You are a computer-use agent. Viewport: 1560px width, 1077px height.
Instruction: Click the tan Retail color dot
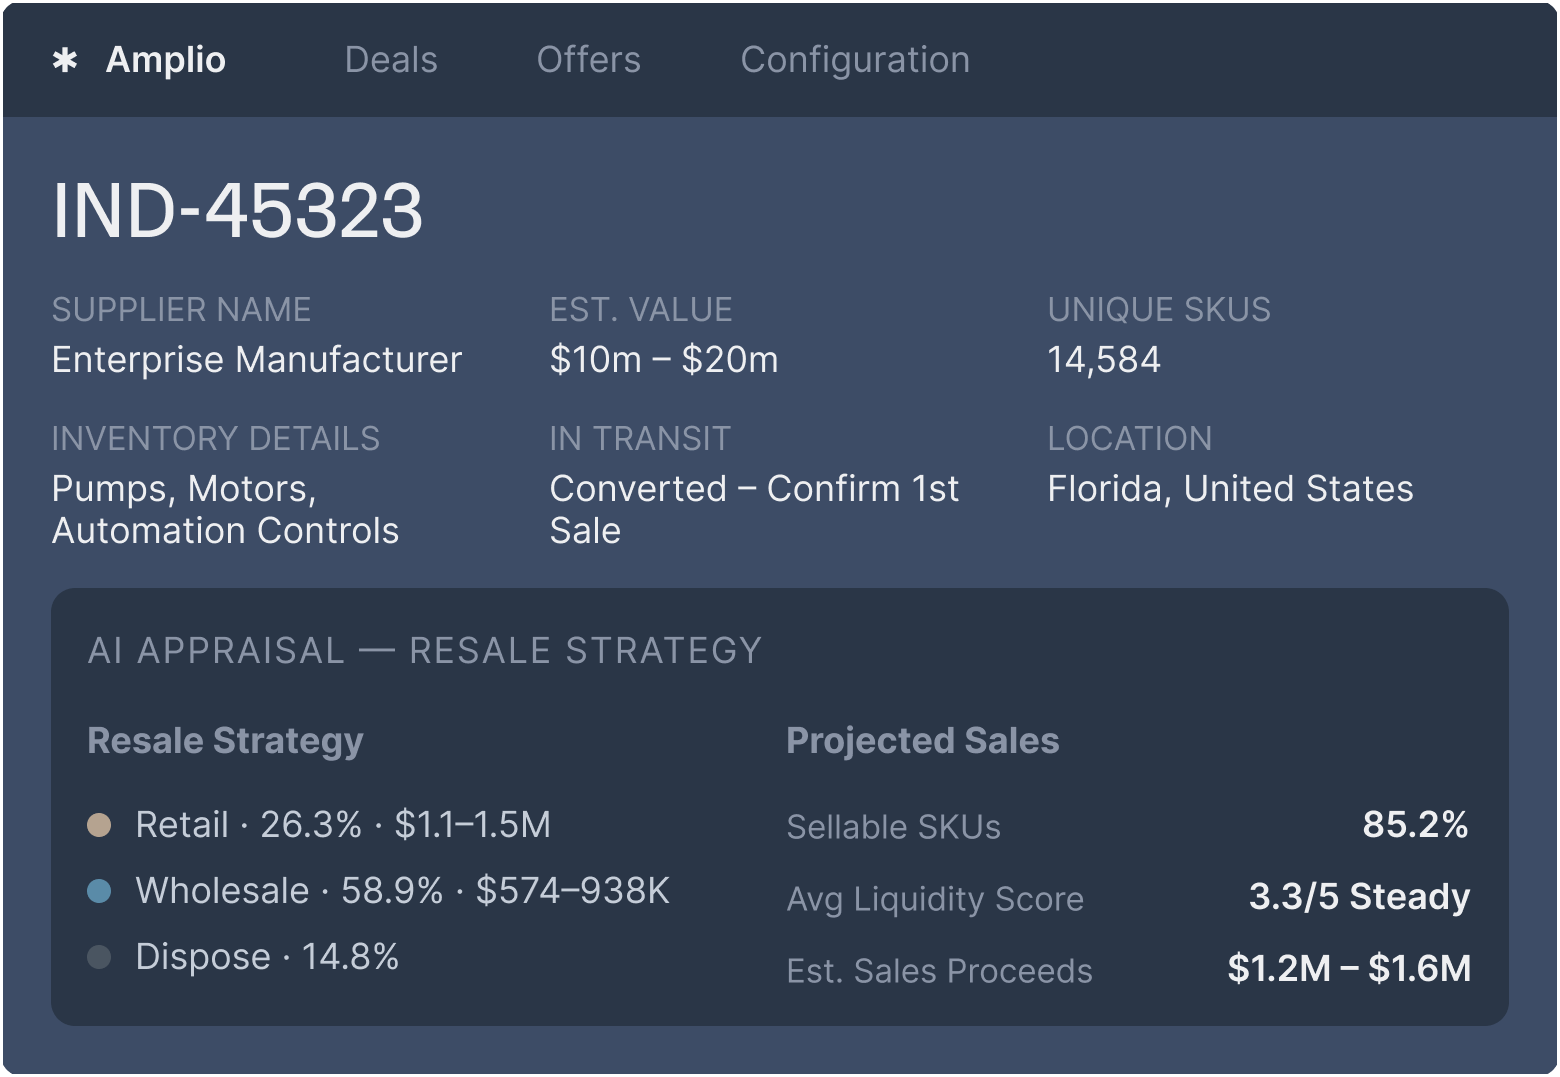coord(99,825)
